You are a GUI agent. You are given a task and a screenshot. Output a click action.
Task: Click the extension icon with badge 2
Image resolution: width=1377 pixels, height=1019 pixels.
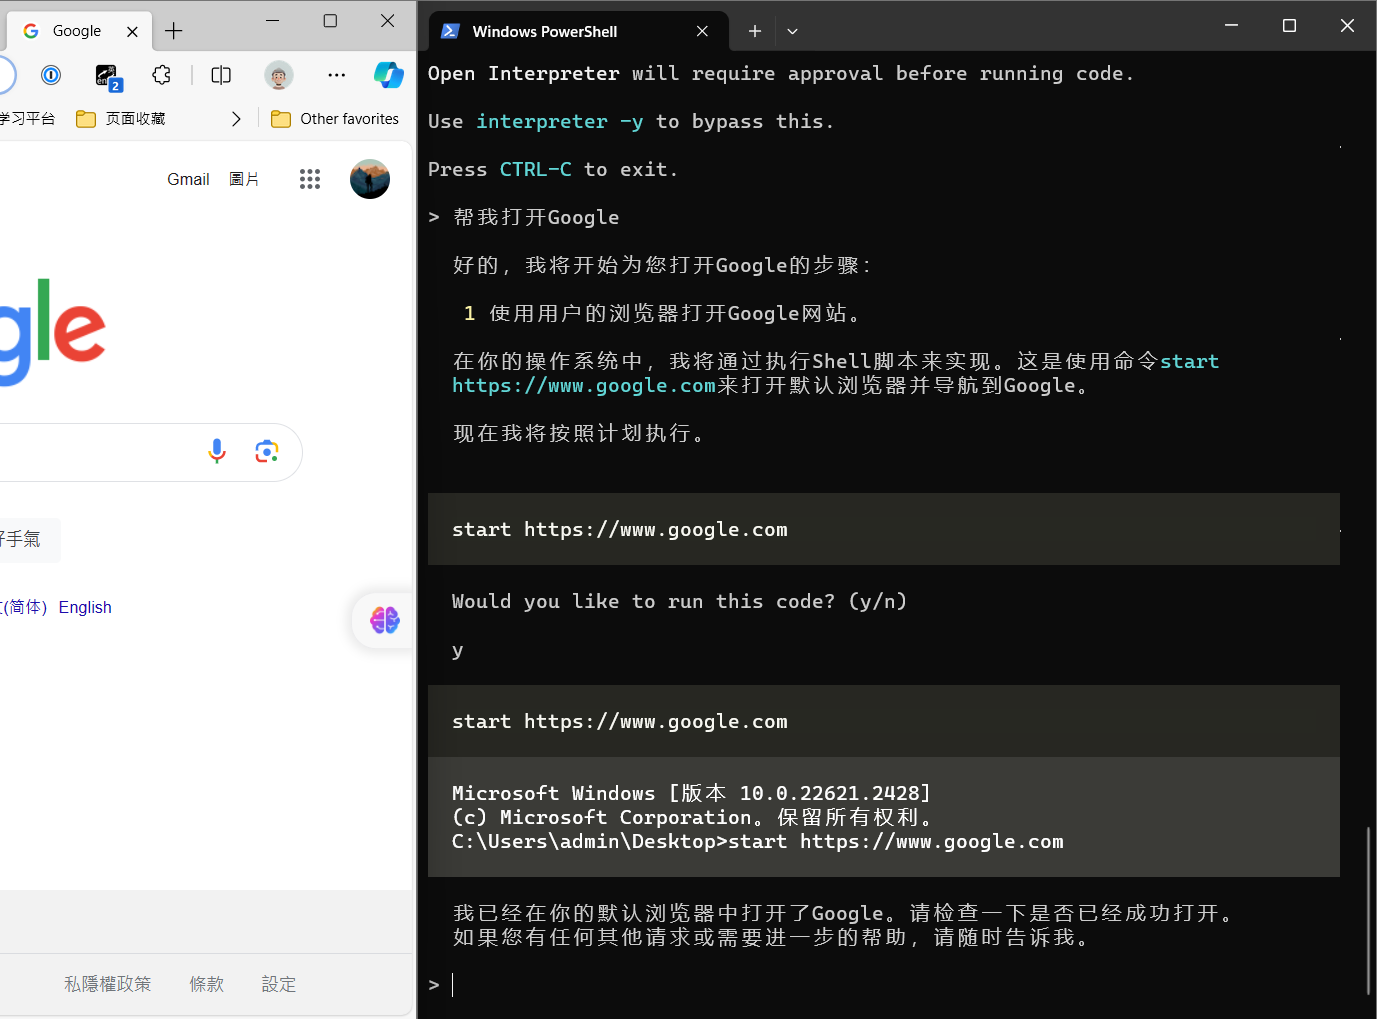coord(108,77)
